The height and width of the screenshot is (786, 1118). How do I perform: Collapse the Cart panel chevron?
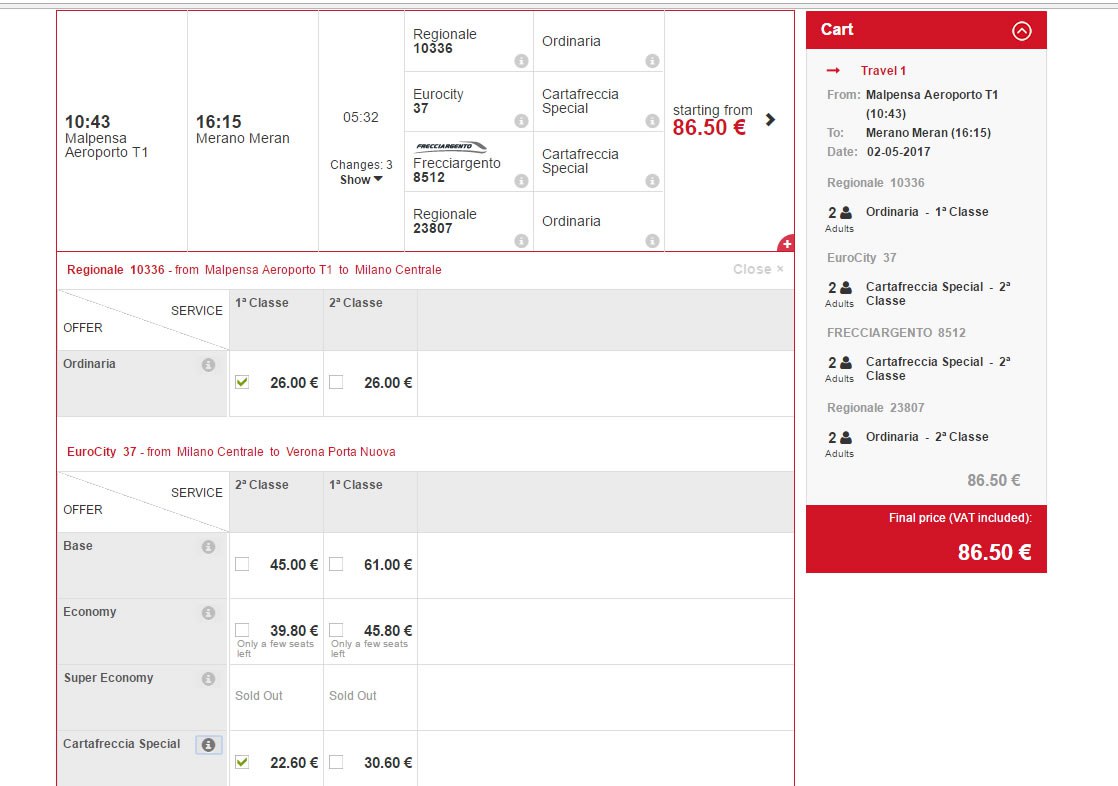(x=1021, y=30)
